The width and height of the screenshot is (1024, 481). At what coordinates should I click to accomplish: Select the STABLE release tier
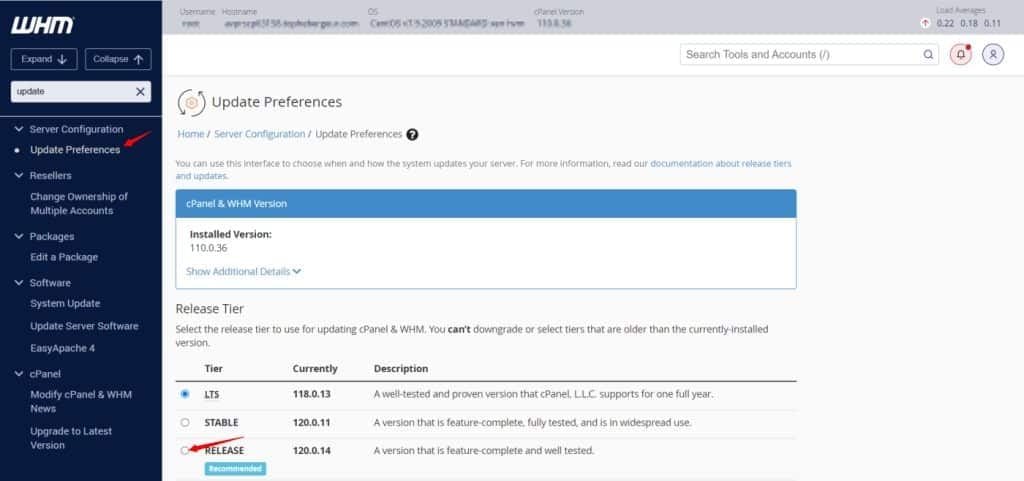coord(185,422)
